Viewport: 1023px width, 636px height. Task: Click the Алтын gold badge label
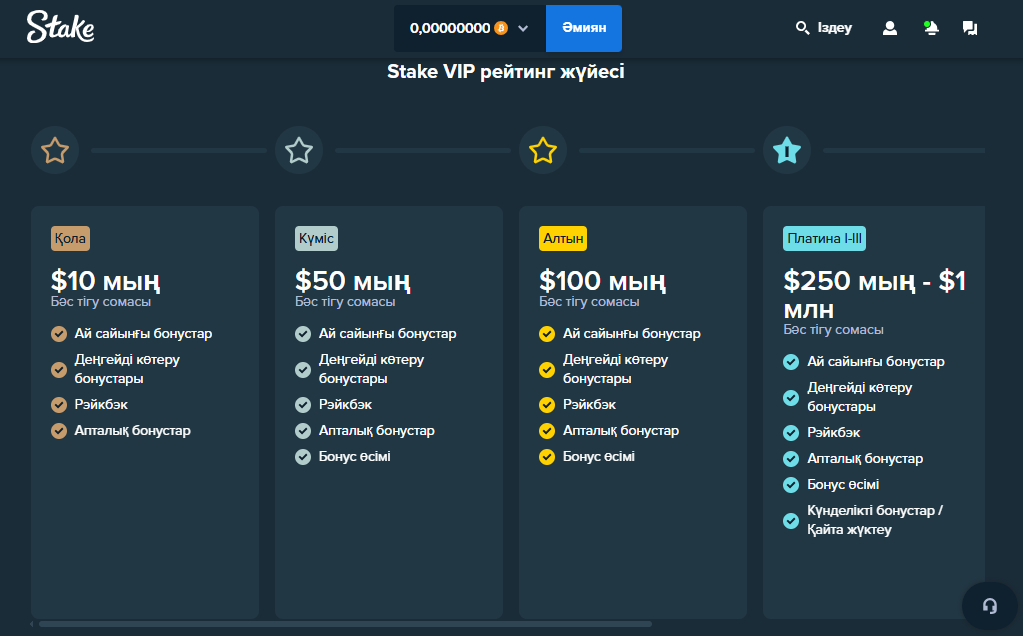coord(563,238)
